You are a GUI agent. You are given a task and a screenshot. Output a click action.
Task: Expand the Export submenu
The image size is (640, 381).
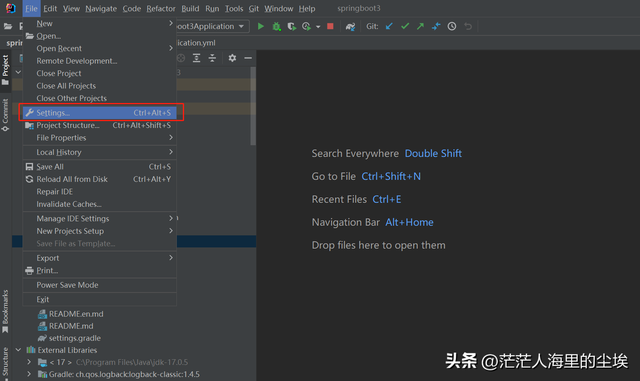pyautogui.click(x=100, y=258)
